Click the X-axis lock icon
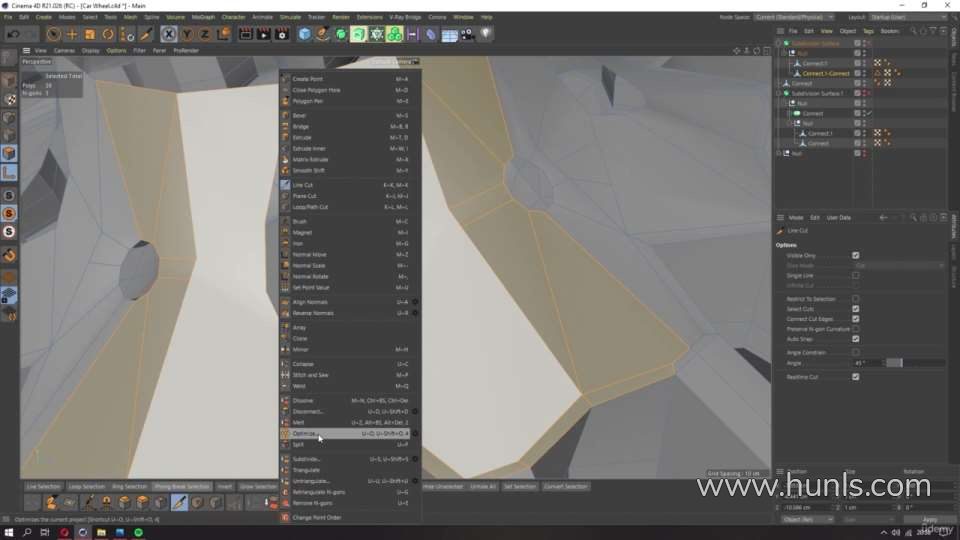960x540 pixels. pyautogui.click(x=170, y=34)
